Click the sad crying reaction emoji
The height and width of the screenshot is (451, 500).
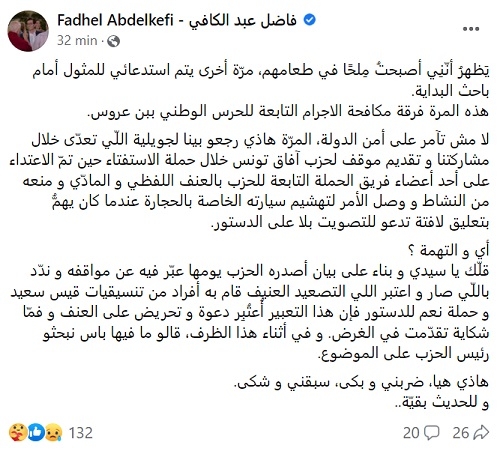(x=53, y=433)
